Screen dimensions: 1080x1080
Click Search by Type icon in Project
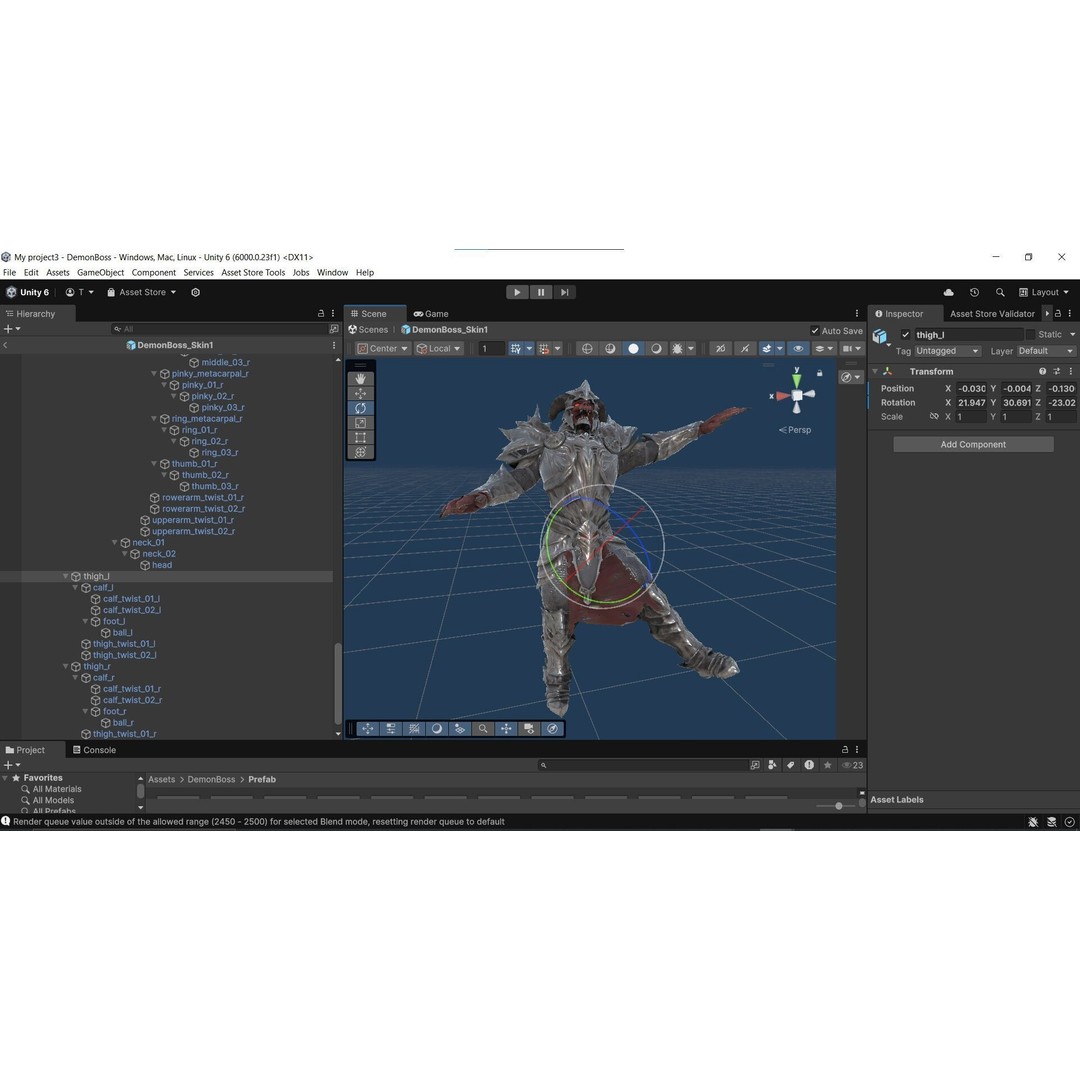(772, 765)
